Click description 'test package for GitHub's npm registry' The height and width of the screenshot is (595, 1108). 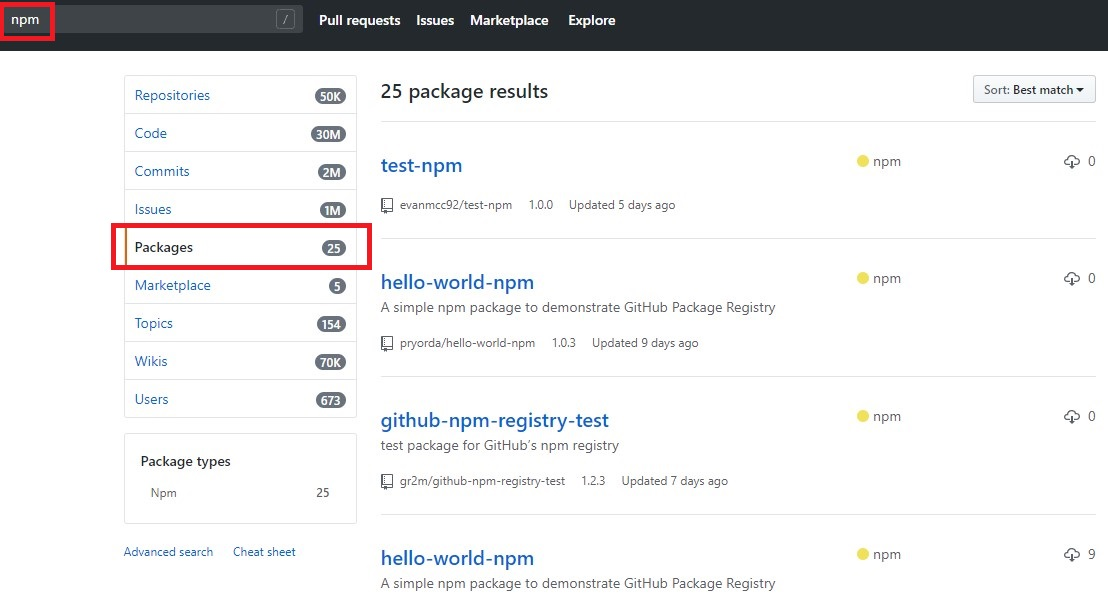click(500, 445)
